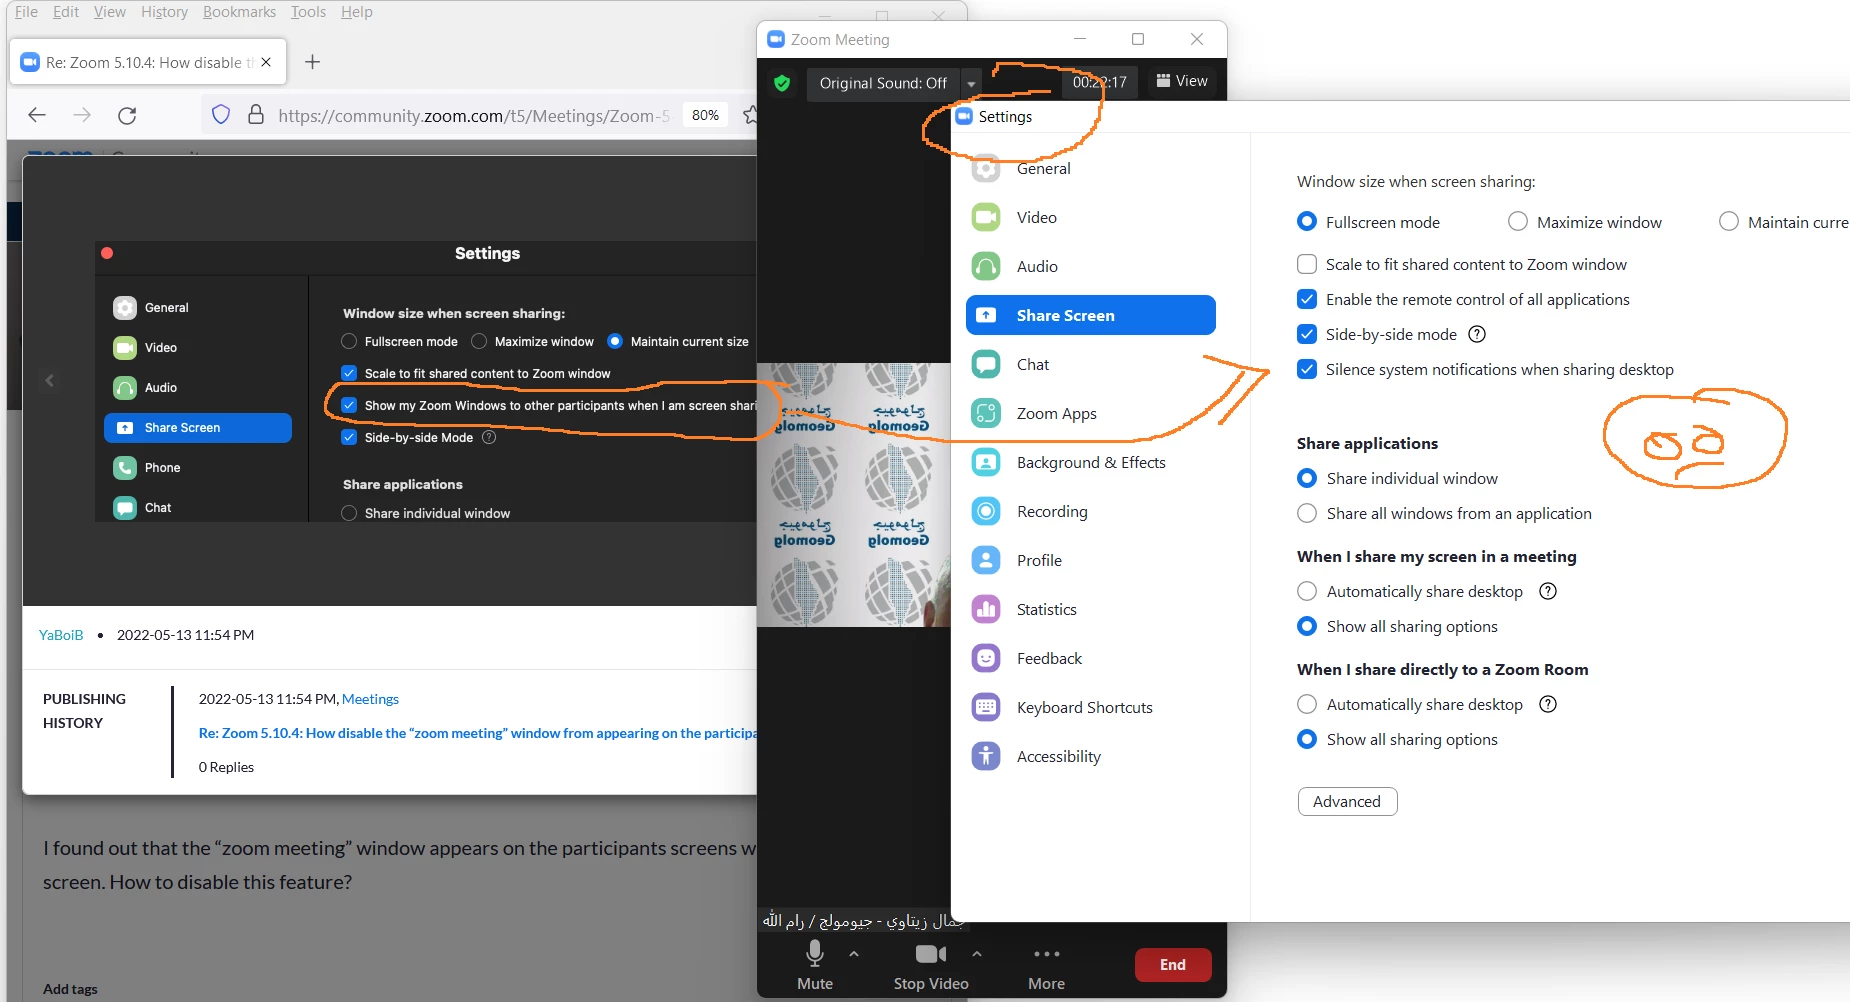This screenshot has height=1002, width=1850.
Task: Bookmark this page with star icon
Action: (x=751, y=115)
